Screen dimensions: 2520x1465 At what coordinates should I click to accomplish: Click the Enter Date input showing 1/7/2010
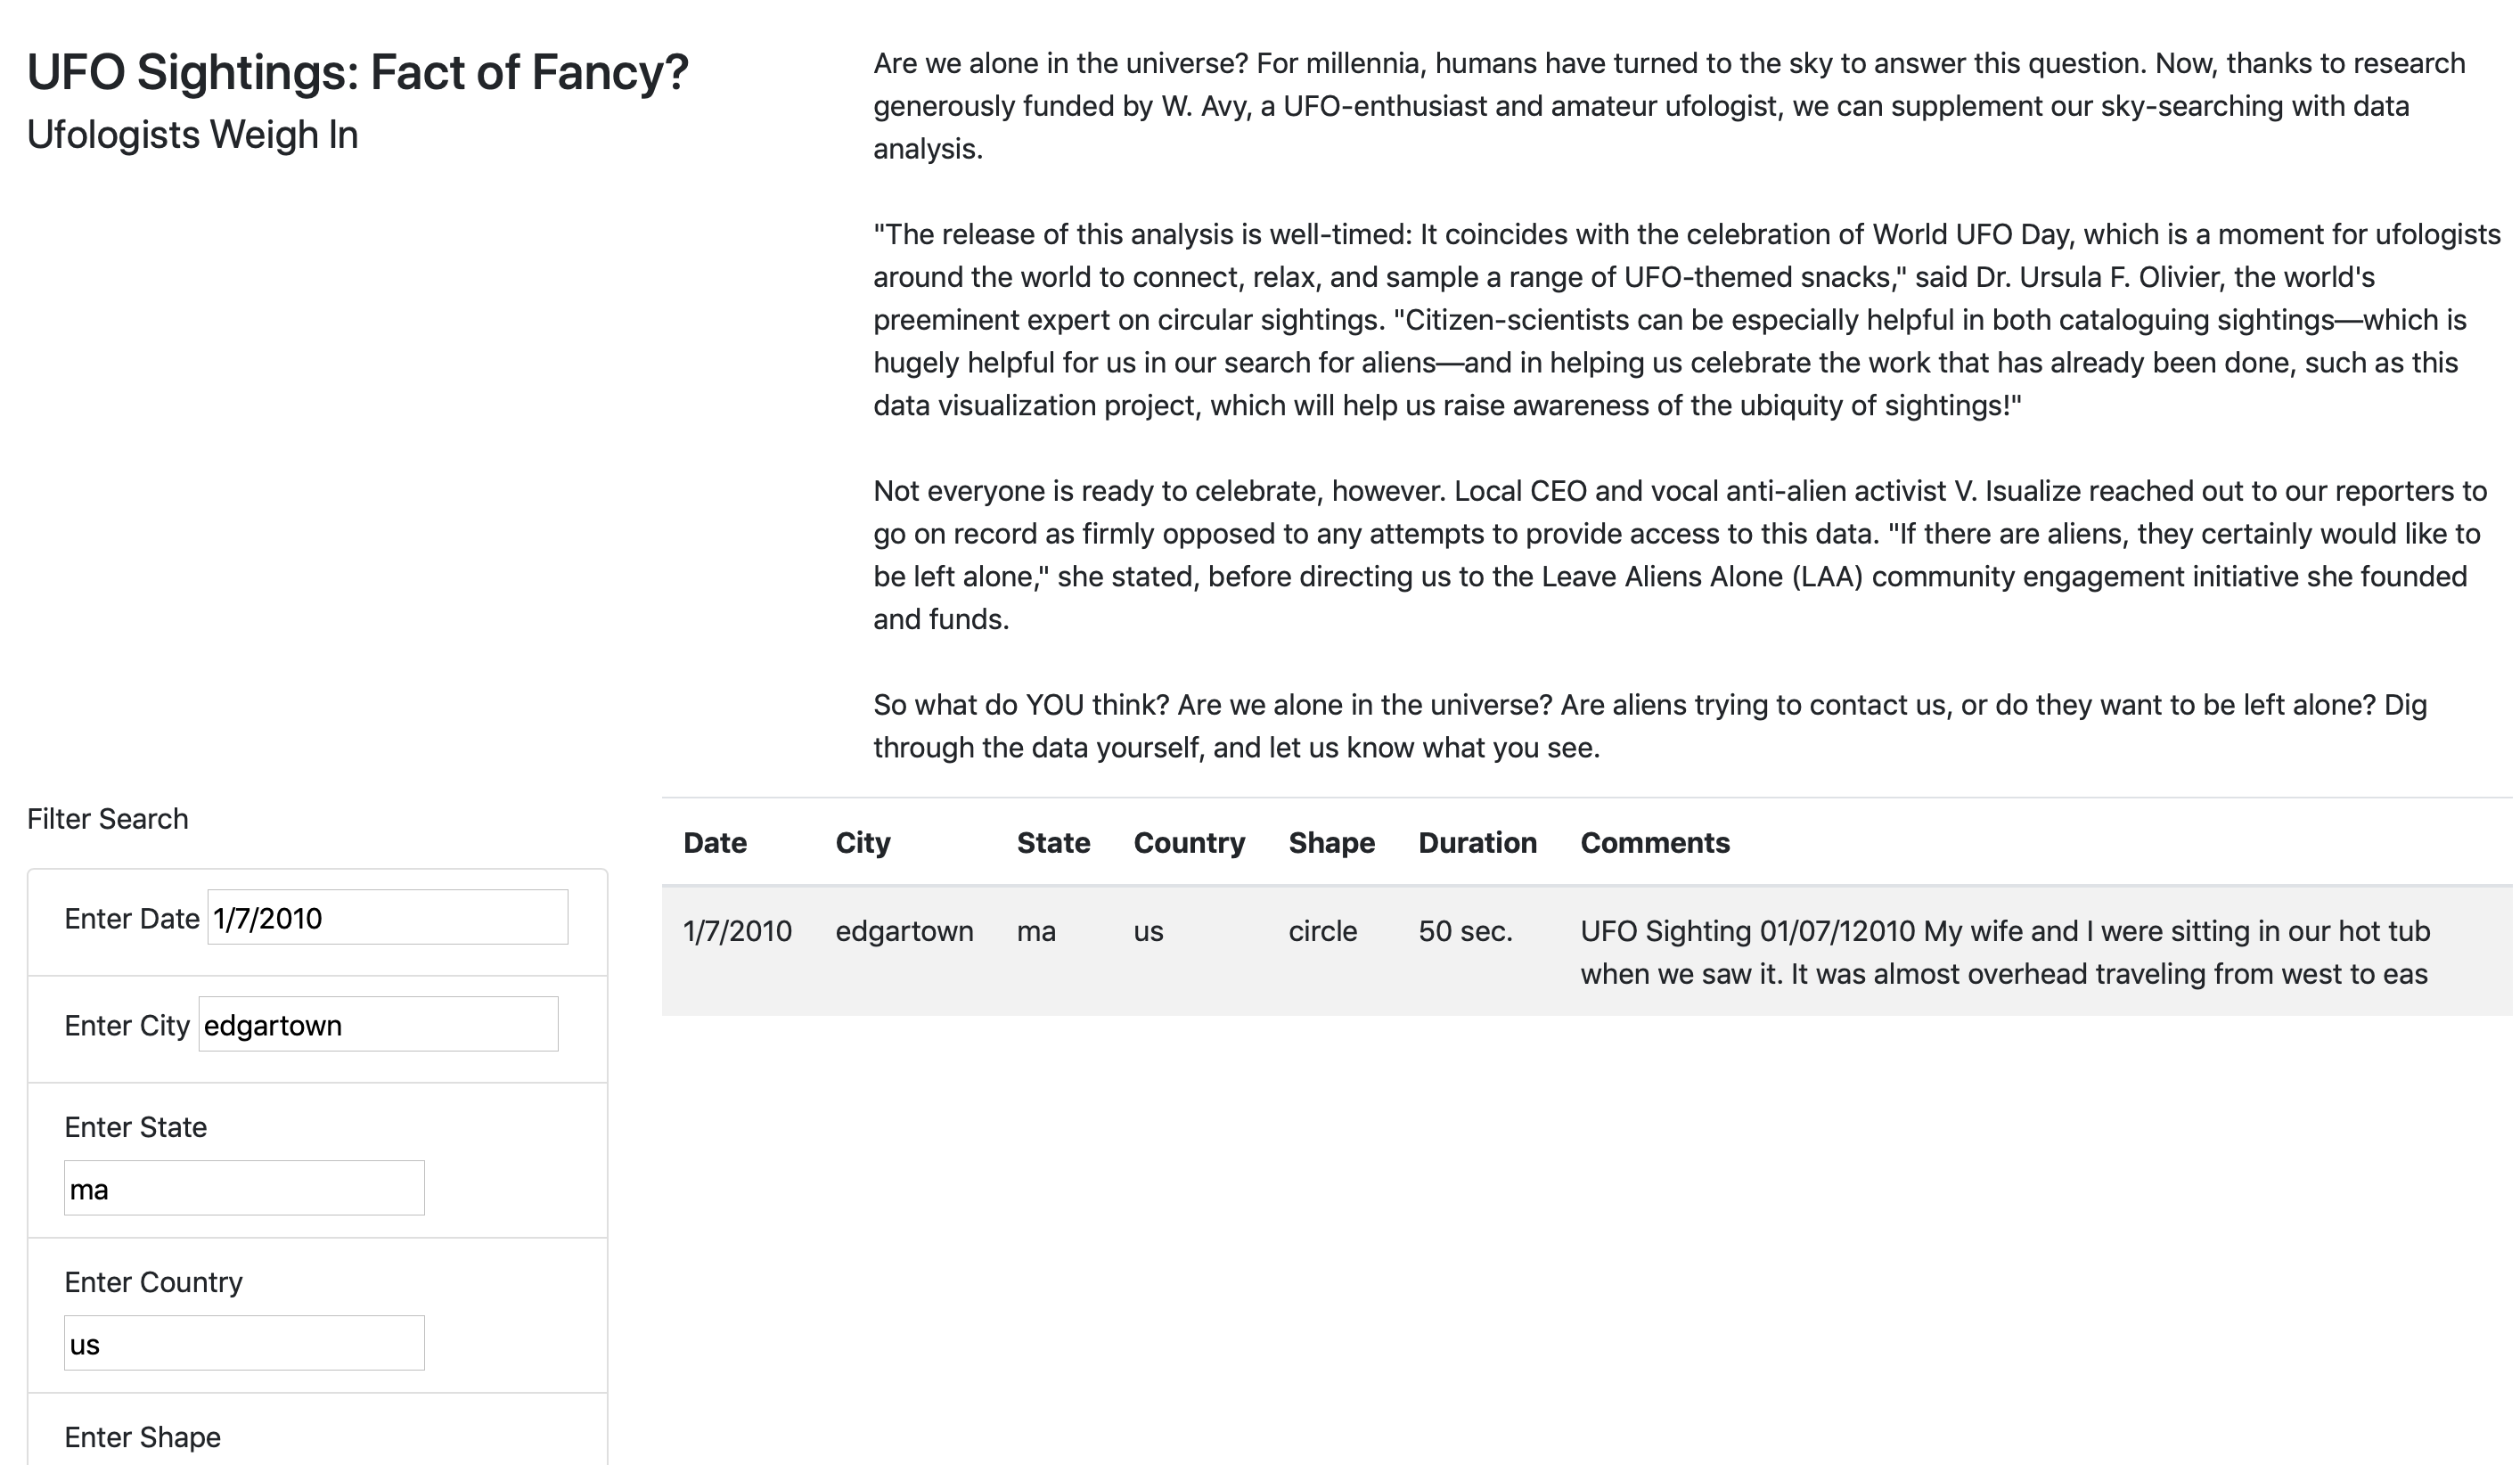[388, 918]
